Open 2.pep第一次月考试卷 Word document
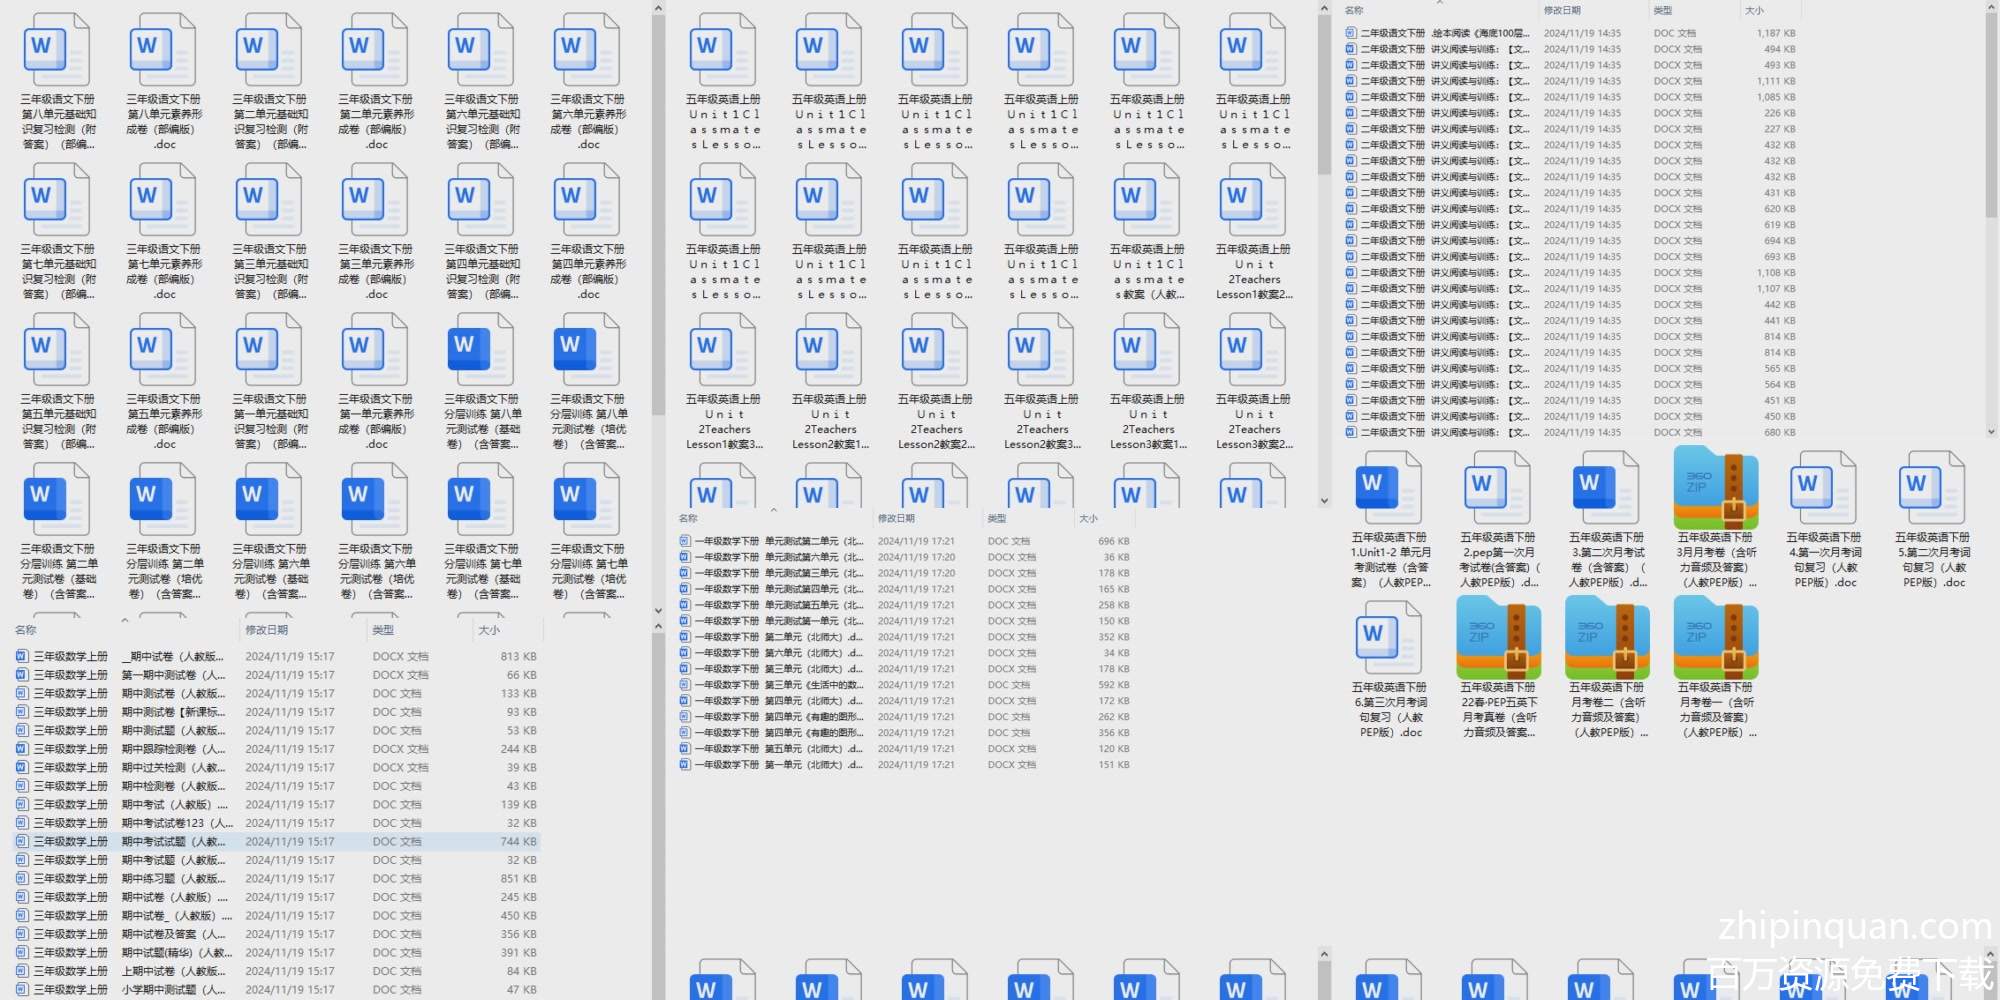 pos(1498,490)
